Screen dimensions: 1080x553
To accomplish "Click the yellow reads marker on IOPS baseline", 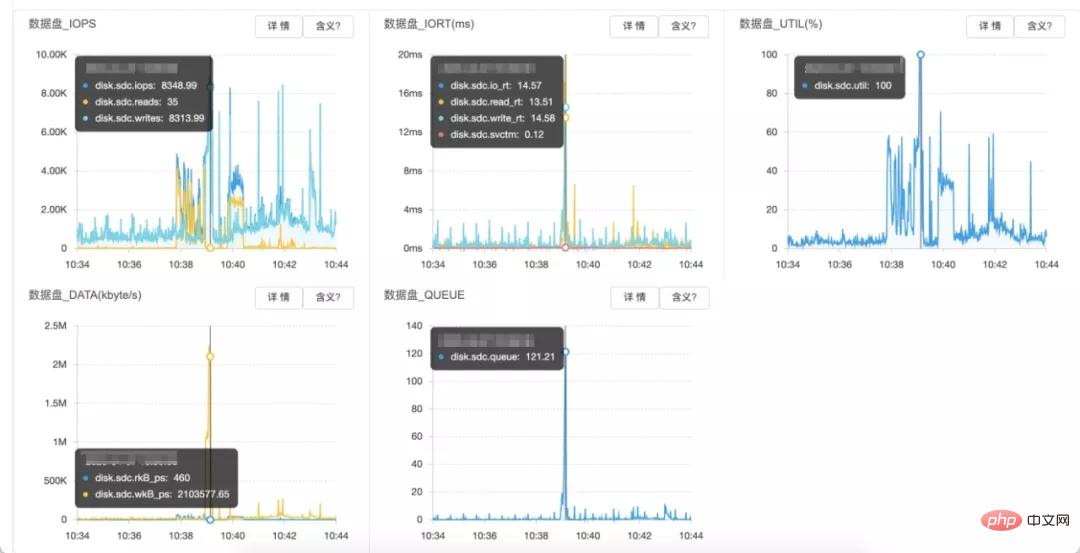I will (x=210, y=247).
